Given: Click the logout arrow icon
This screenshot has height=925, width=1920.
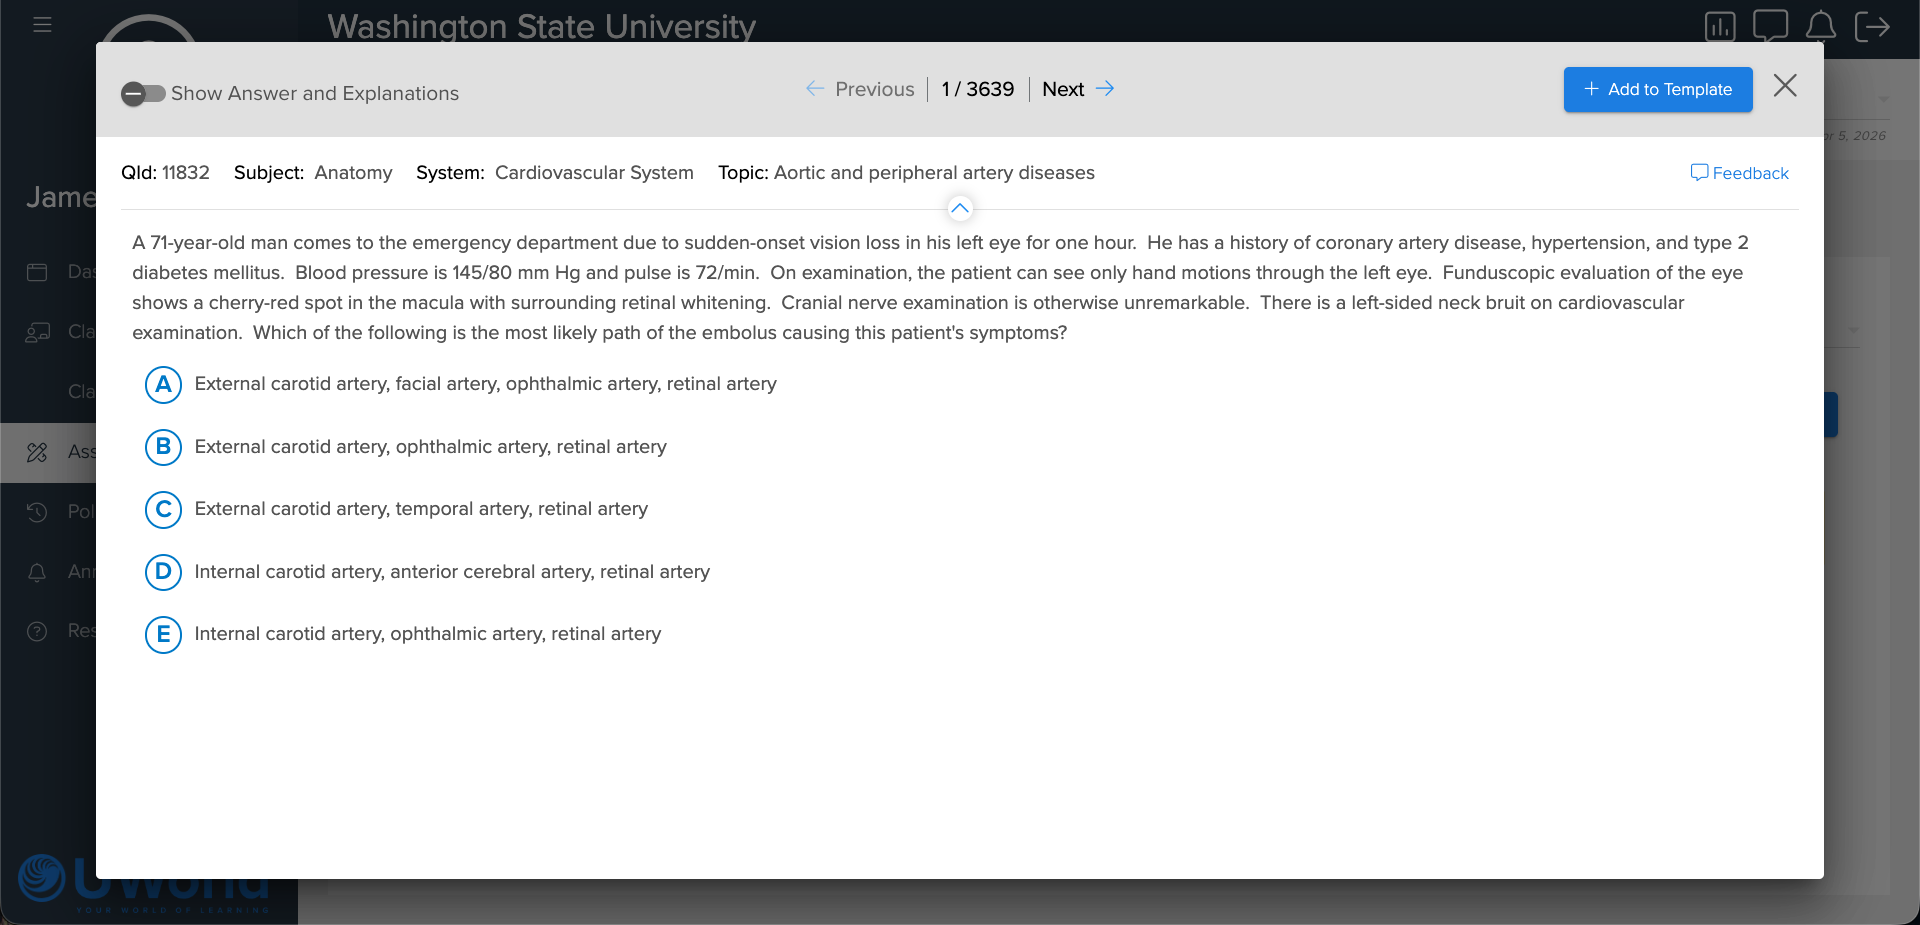Looking at the screenshot, I should 1872,26.
